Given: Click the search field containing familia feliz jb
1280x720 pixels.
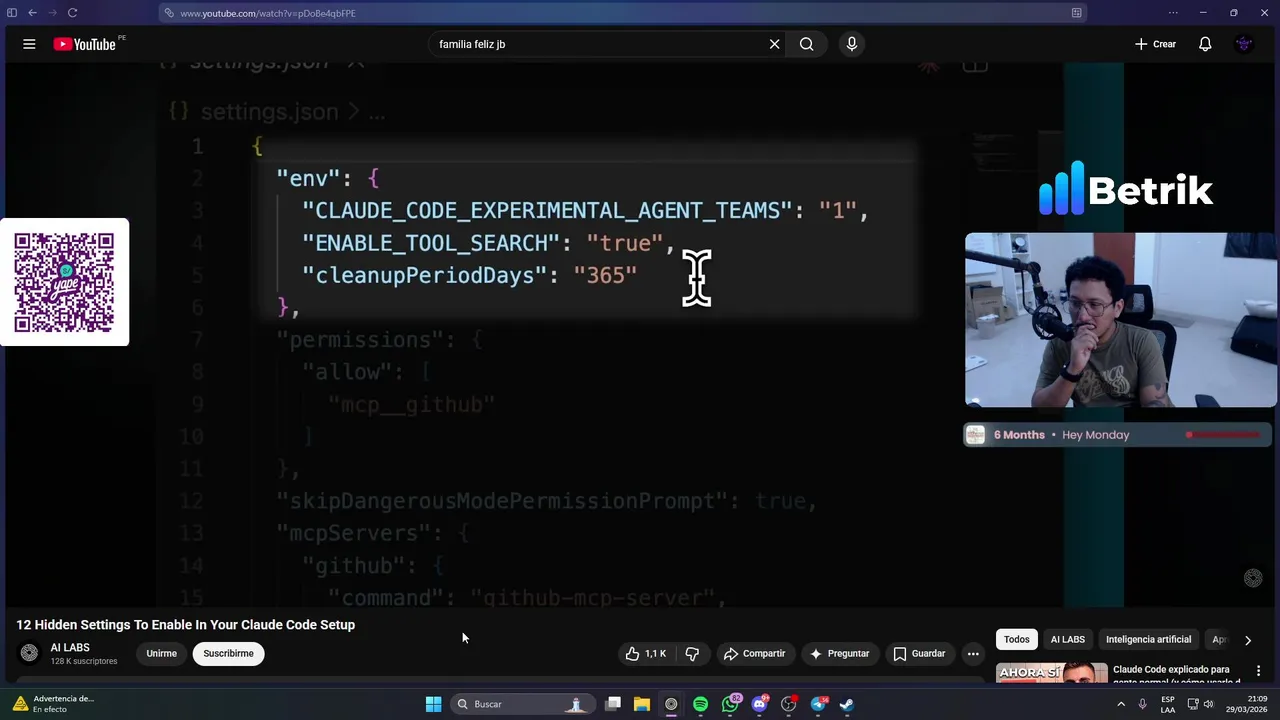Looking at the screenshot, I should [x=598, y=44].
